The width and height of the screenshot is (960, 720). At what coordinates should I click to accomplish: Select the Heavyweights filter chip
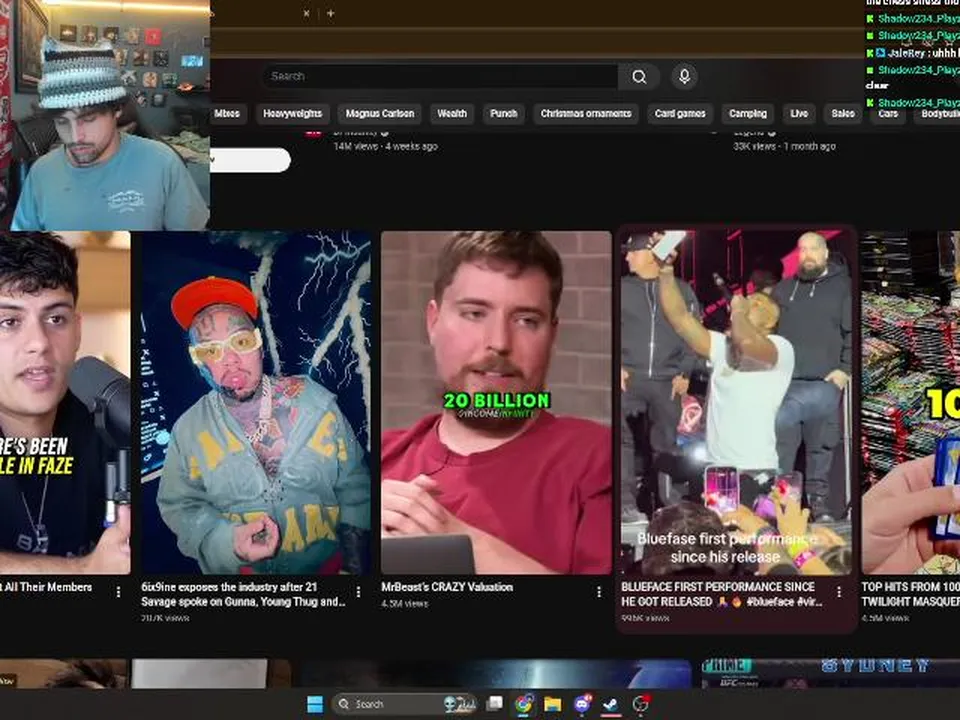(x=293, y=113)
